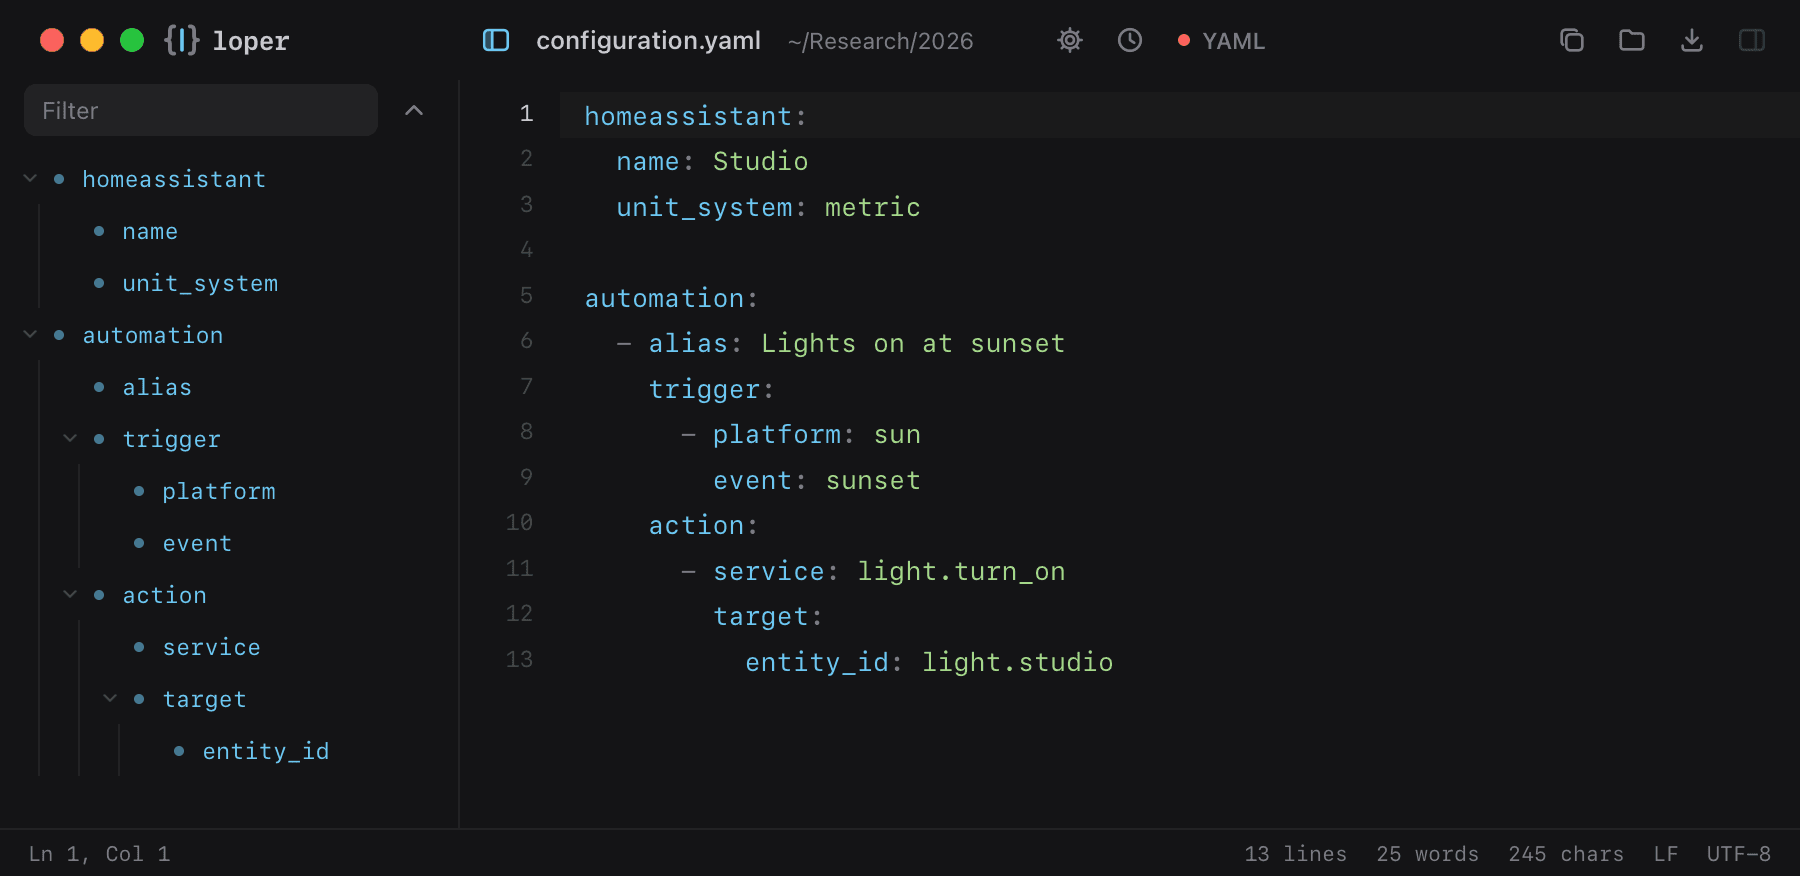Select the YAML language indicator
Screen dimensions: 1800x876
tap(1222, 41)
